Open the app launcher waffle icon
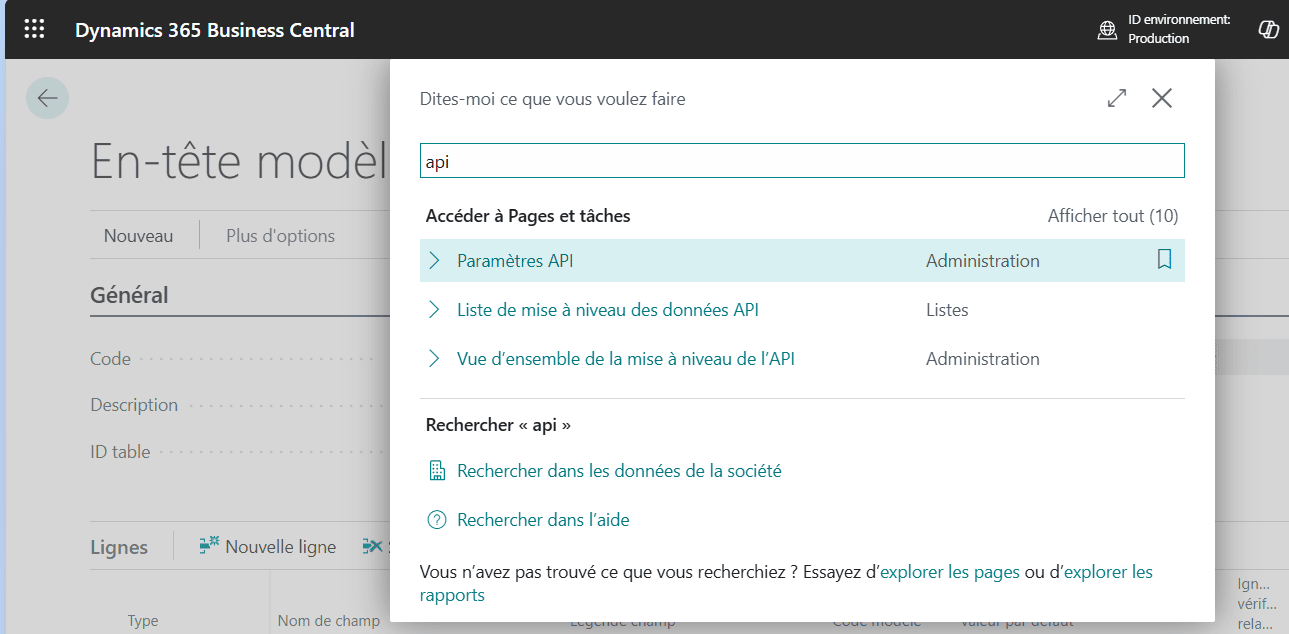This screenshot has width=1289, height=634. (34, 29)
